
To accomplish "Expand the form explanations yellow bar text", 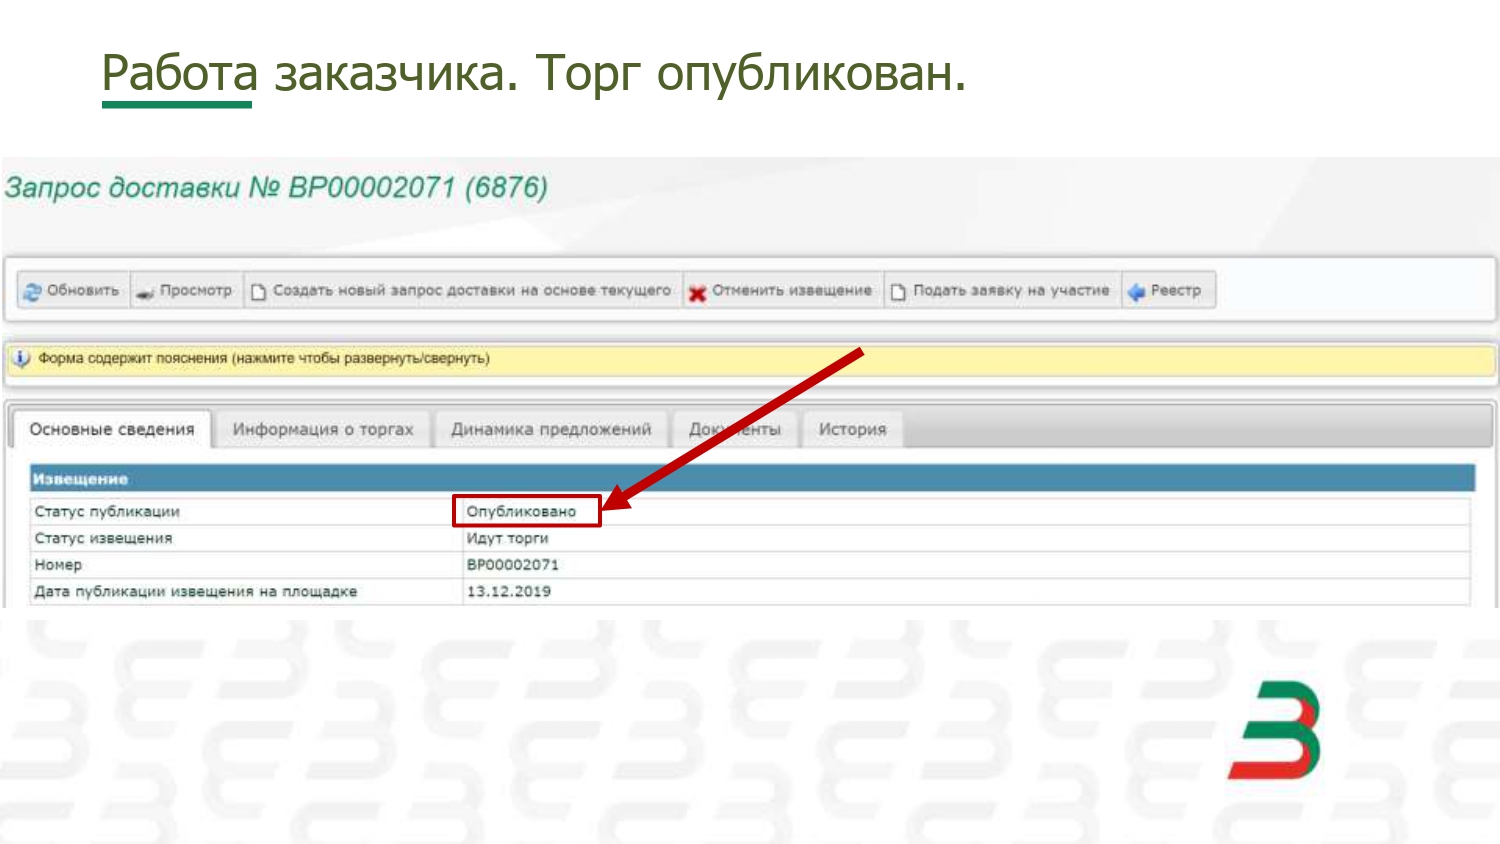I will coord(264,358).
